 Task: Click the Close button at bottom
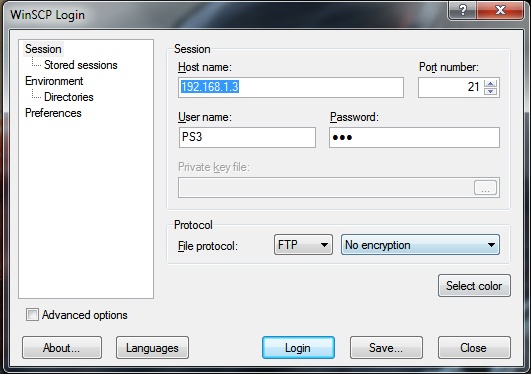click(x=474, y=348)
